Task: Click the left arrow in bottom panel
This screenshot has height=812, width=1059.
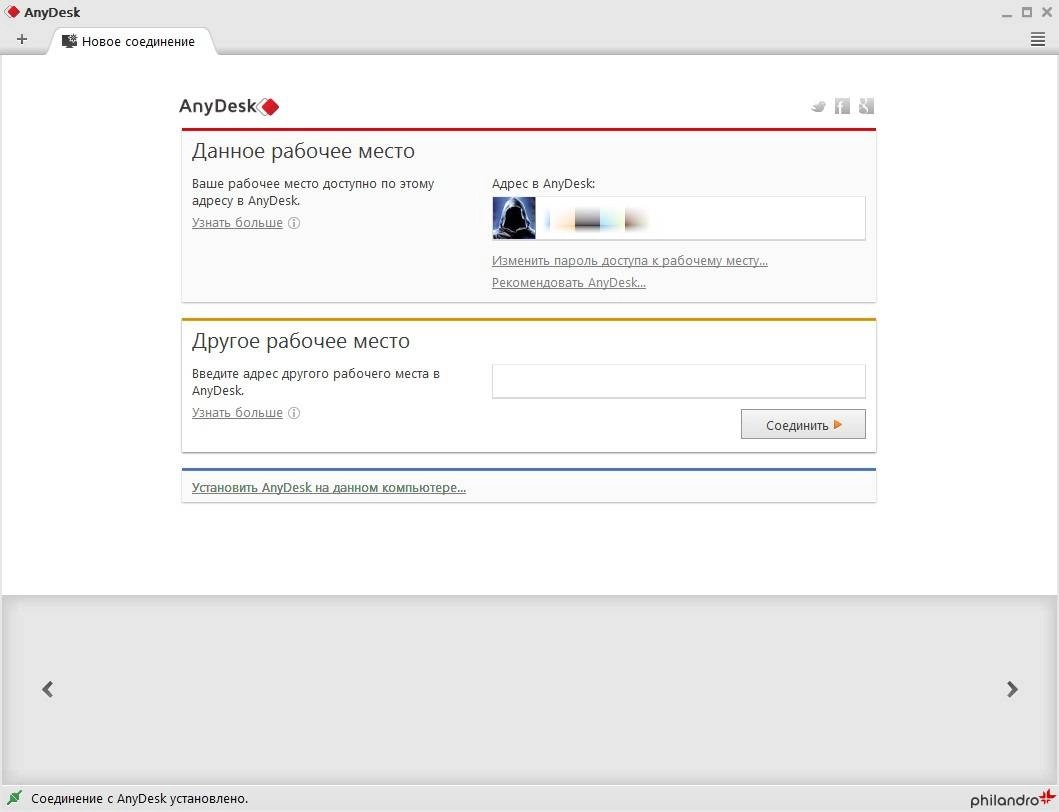Action: pos(47,689)
